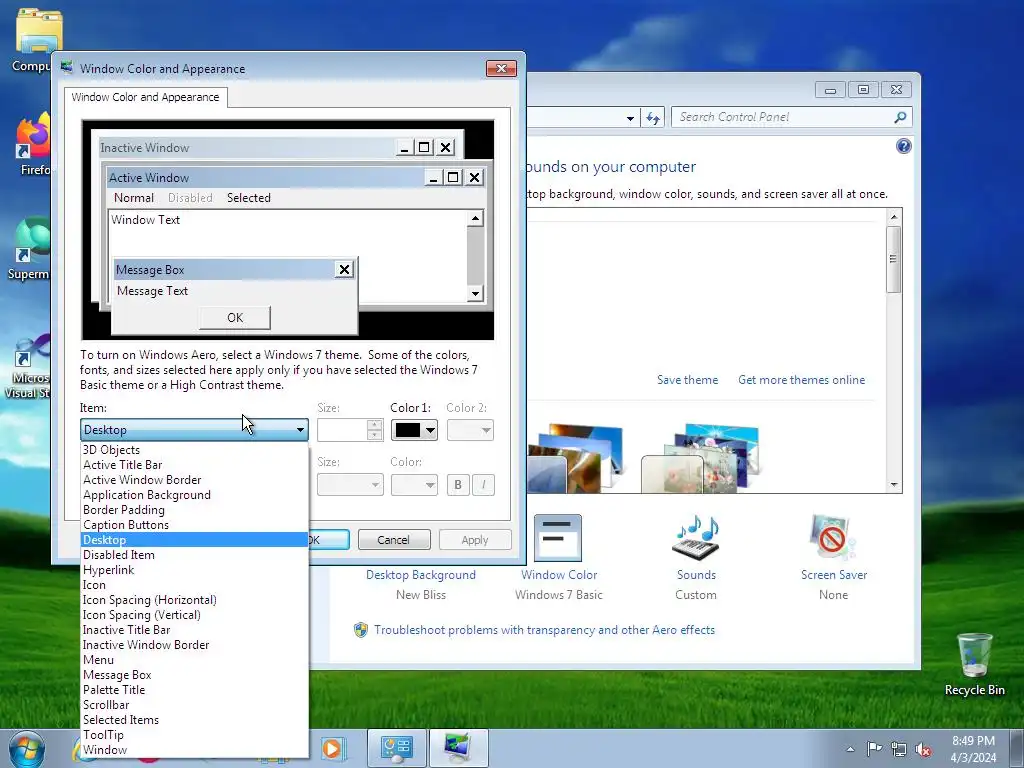This screenshot has height=768, width=1024.
Task: Select Hyperlink from the item list
Action: point(194,570)
